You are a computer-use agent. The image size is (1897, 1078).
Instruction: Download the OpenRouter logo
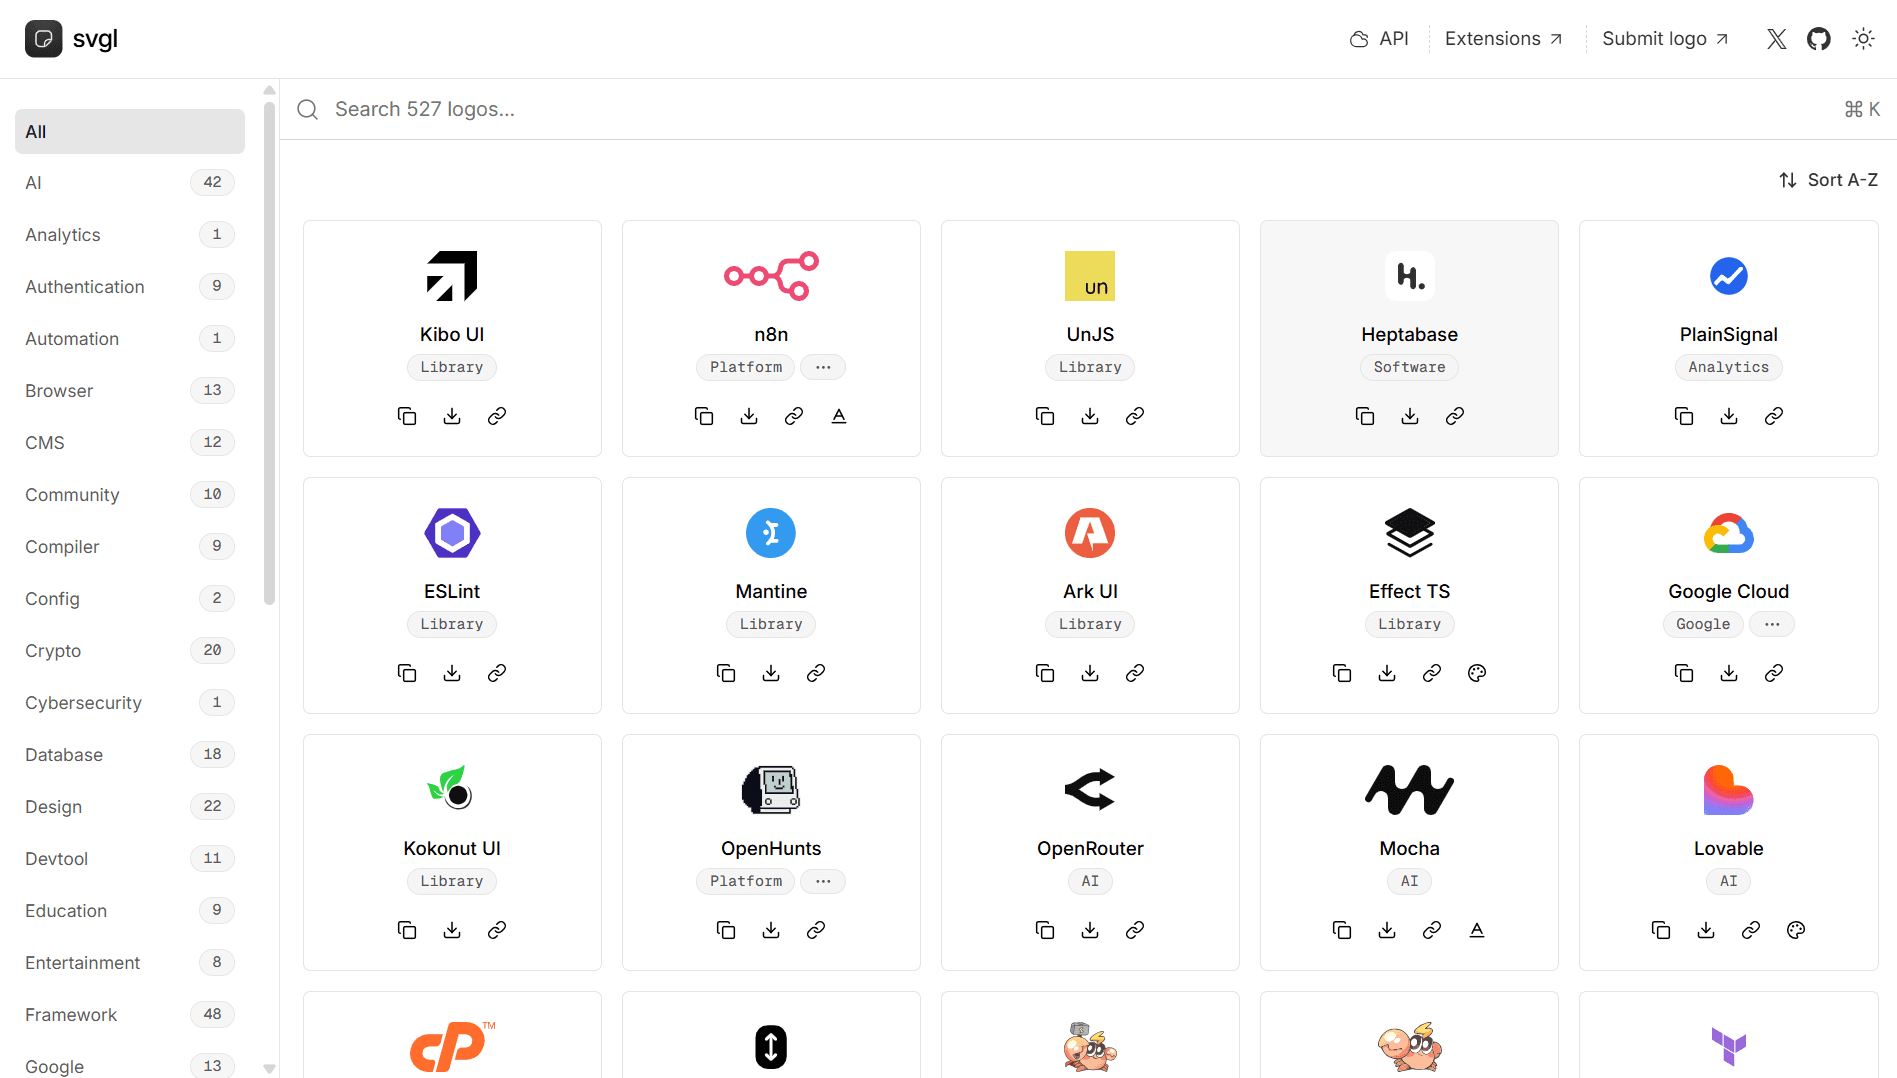(1090, 930)
